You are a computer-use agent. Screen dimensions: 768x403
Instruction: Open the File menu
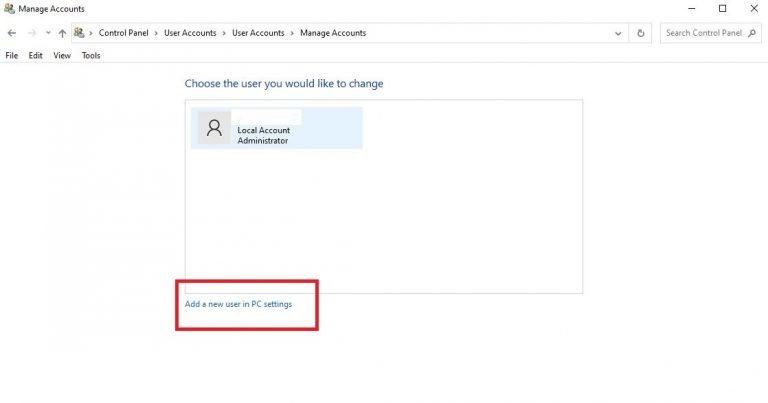(12, 55)
